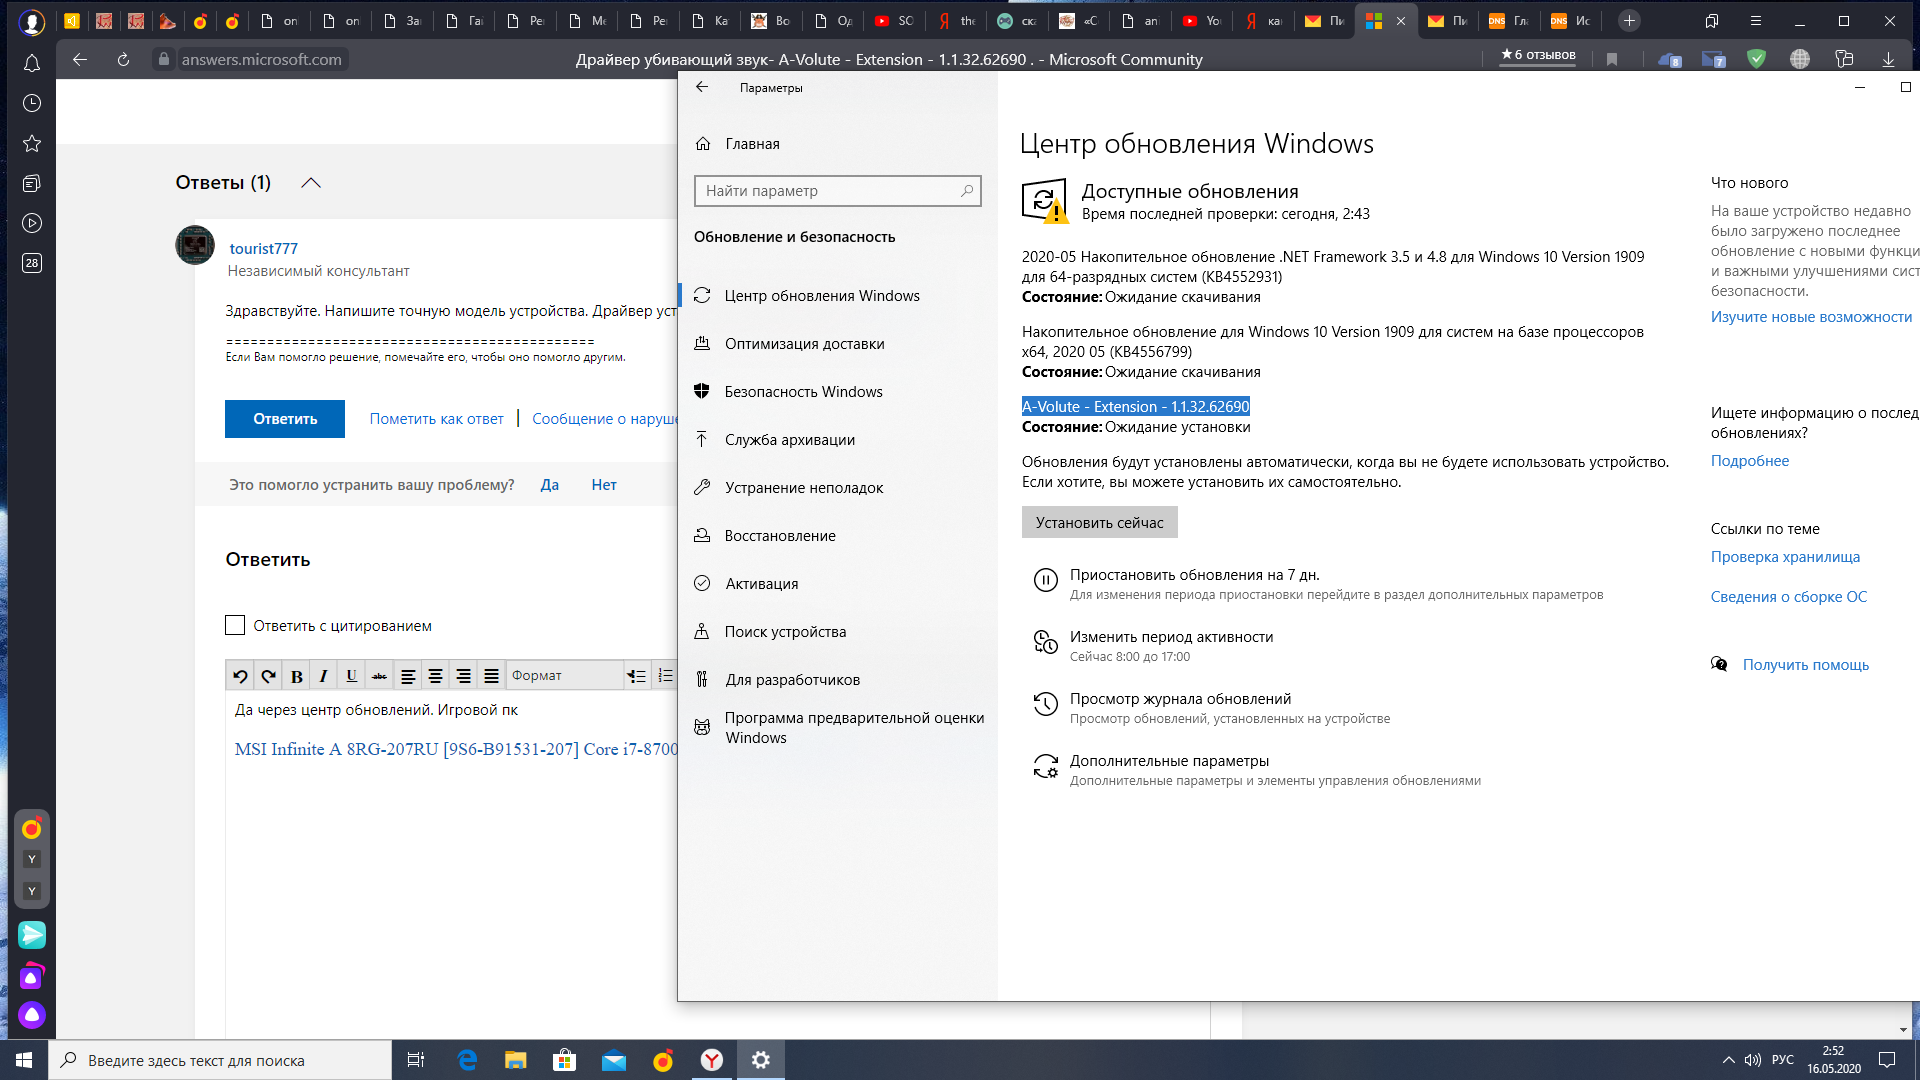The width and height of the screenshot is (1920, 1080).
Task: Click the Undo icon in editor toolbar
Action: [240, 676]
